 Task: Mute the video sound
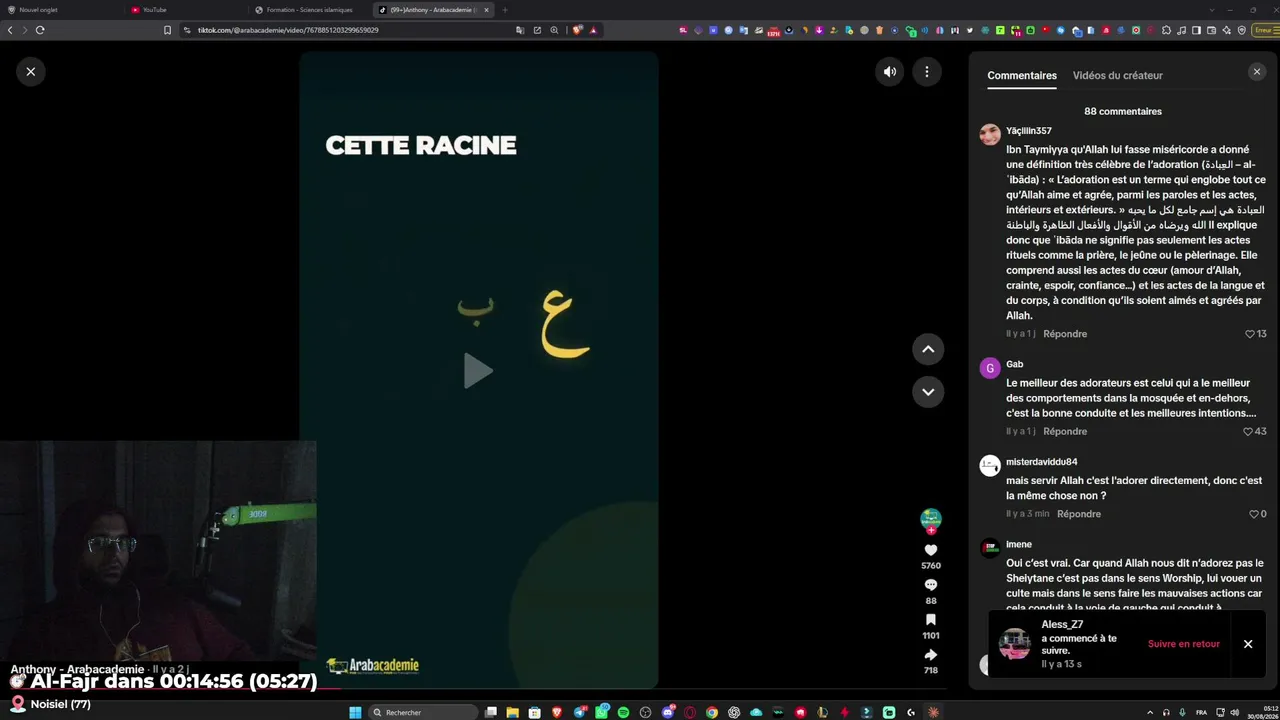[x=889, y=72]
